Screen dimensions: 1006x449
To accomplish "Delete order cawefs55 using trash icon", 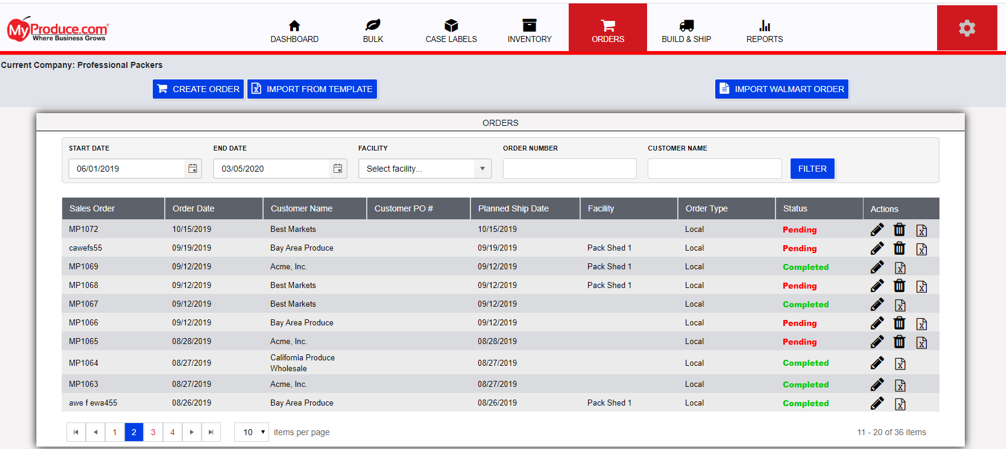I will tap(899, 248).
